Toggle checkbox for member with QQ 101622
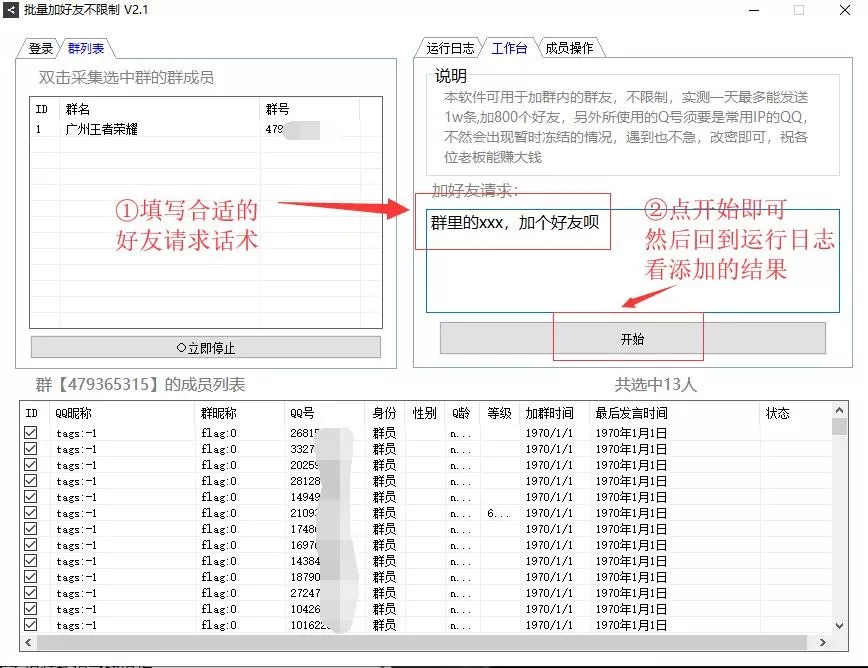This screenshot has height=668, width=868. (31, 625)
